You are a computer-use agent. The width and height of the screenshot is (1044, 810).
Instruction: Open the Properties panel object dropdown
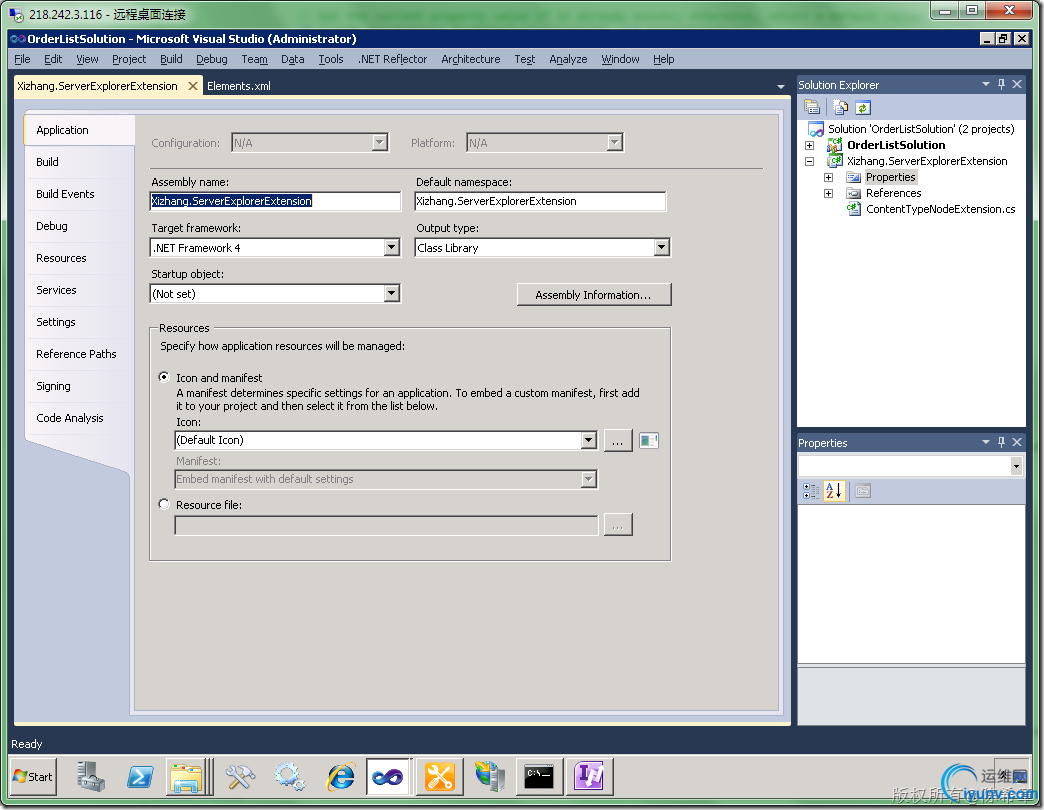(x=1016, y=466)
